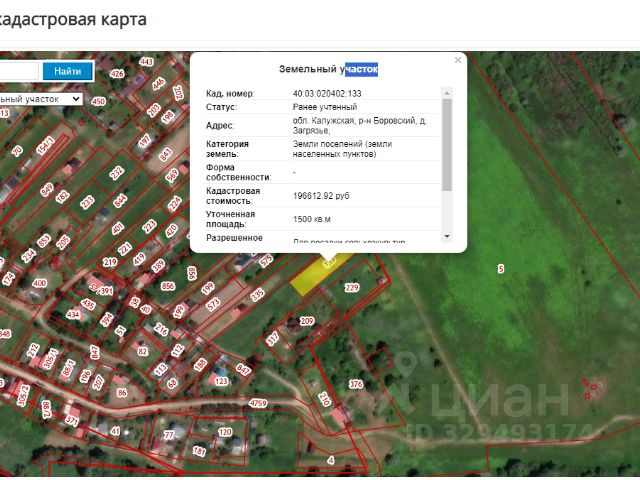Select parcel label 229
The image size is (640, 480).
tap(351, 288)
